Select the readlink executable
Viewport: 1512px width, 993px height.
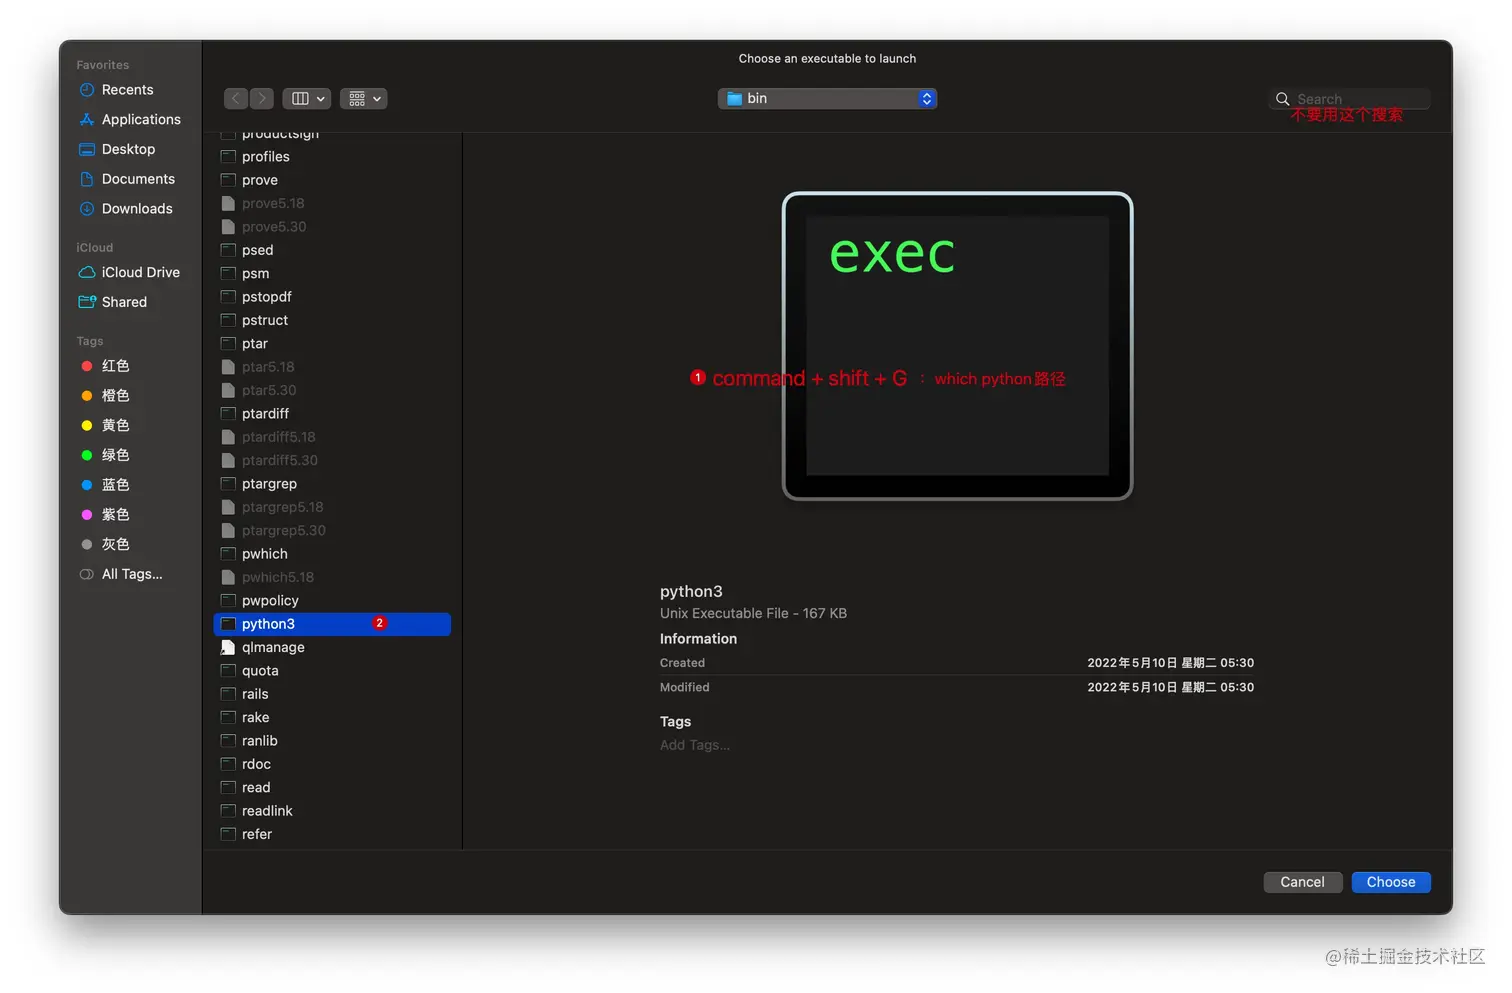332,811
